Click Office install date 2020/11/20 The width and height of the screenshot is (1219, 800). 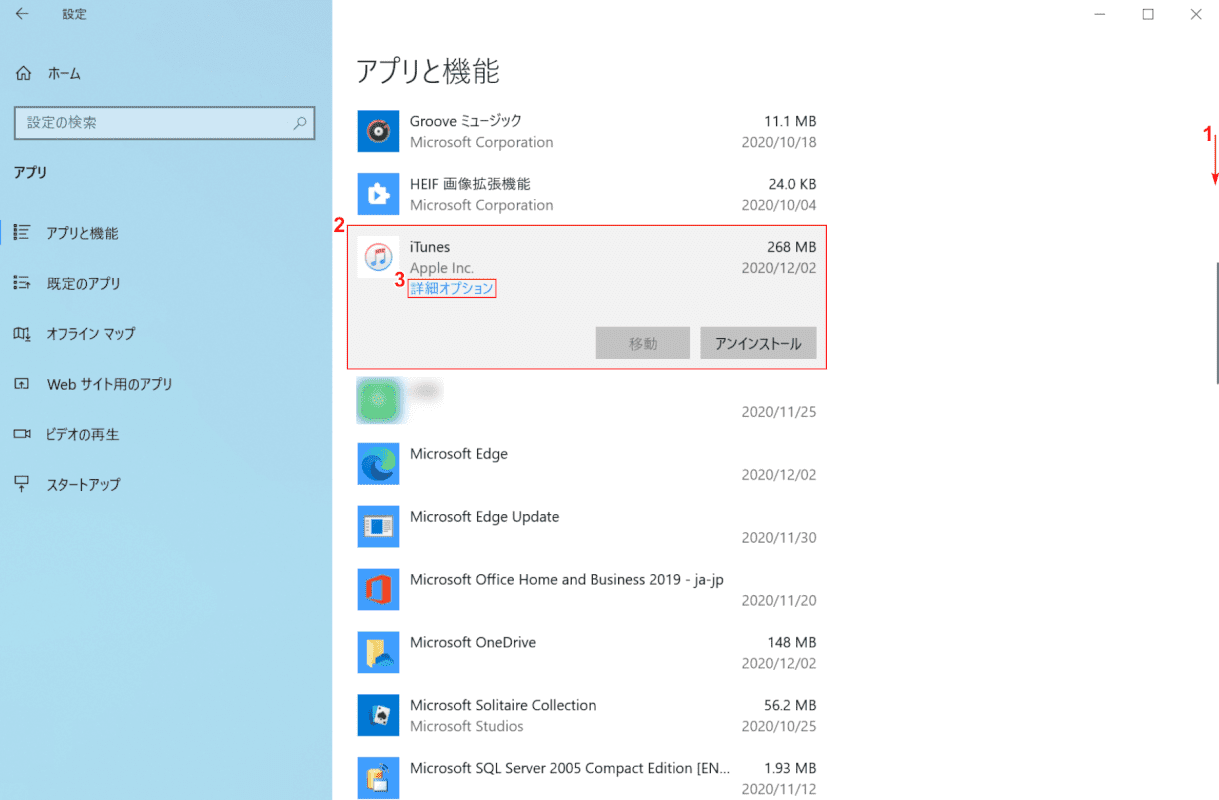779,601
